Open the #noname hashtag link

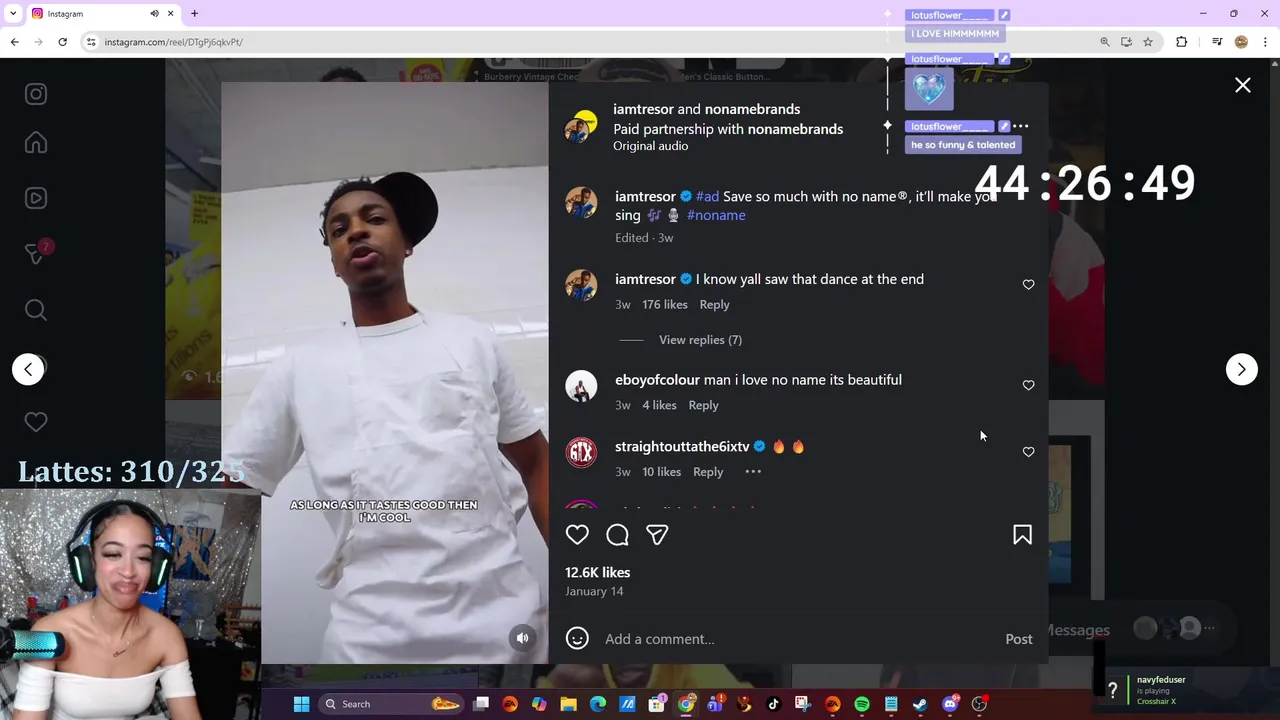pyautogui.click(x=716, y=215)
